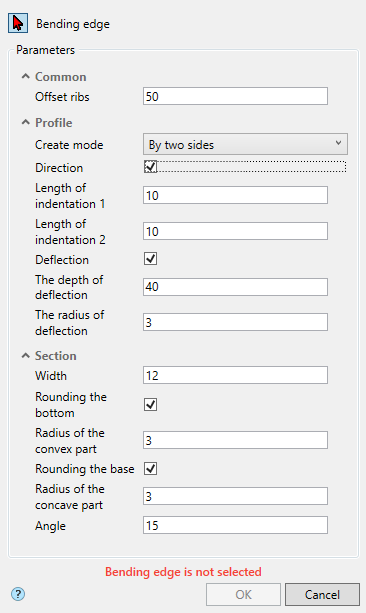Click the OK button
366x613 pixels.
(x=243, y=595)
